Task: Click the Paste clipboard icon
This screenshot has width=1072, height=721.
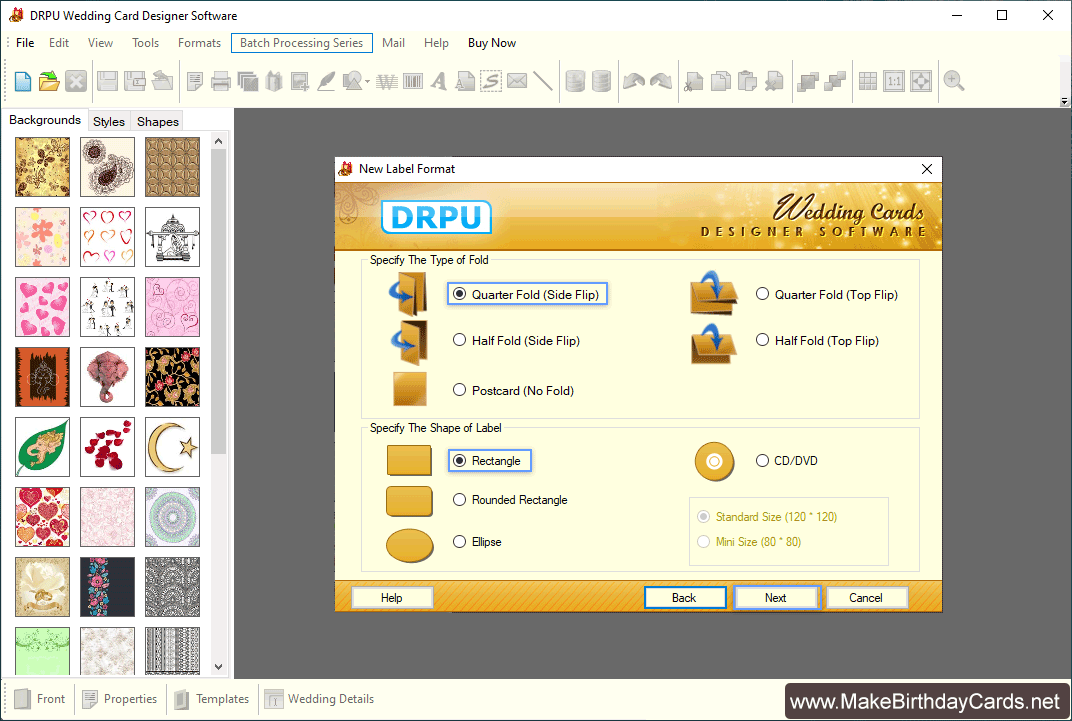Action: click(x=747, y=81)
